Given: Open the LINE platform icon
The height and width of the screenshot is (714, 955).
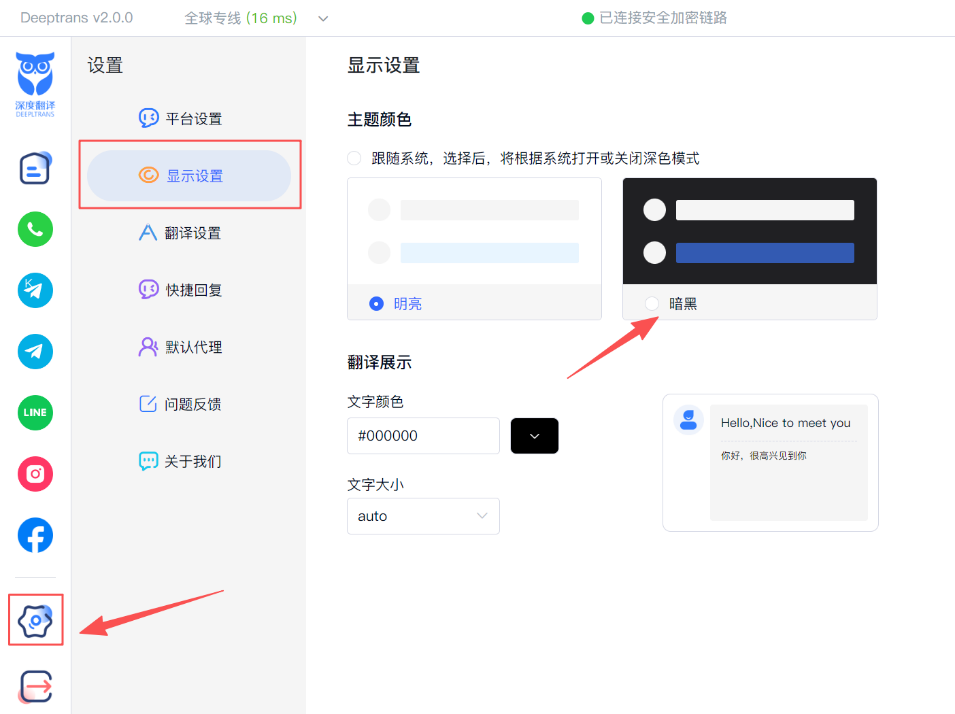Looking at the screenshot, I should (x=35, y=412).
